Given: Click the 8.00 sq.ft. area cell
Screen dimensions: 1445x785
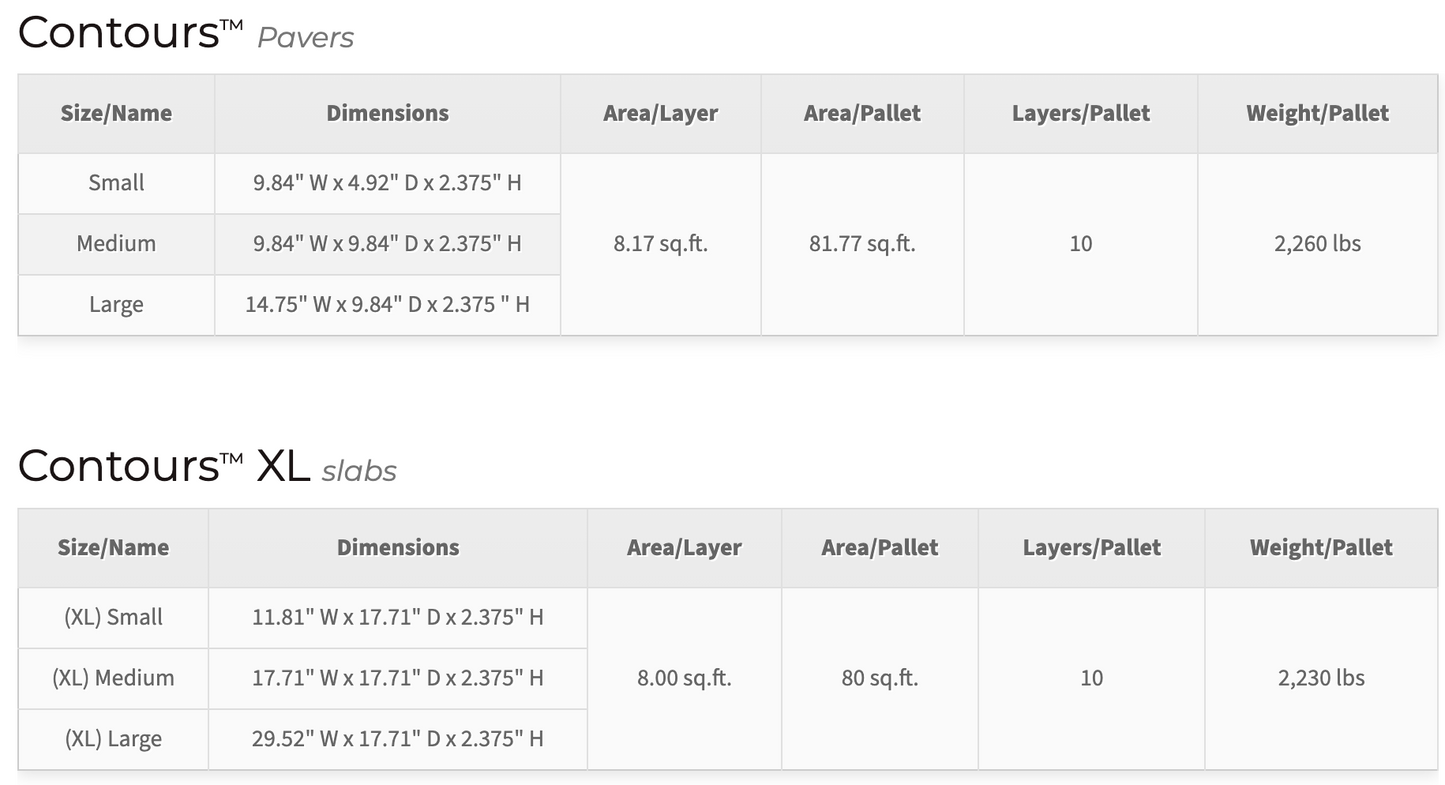Looking at the screenshot, I should point(685,678).
